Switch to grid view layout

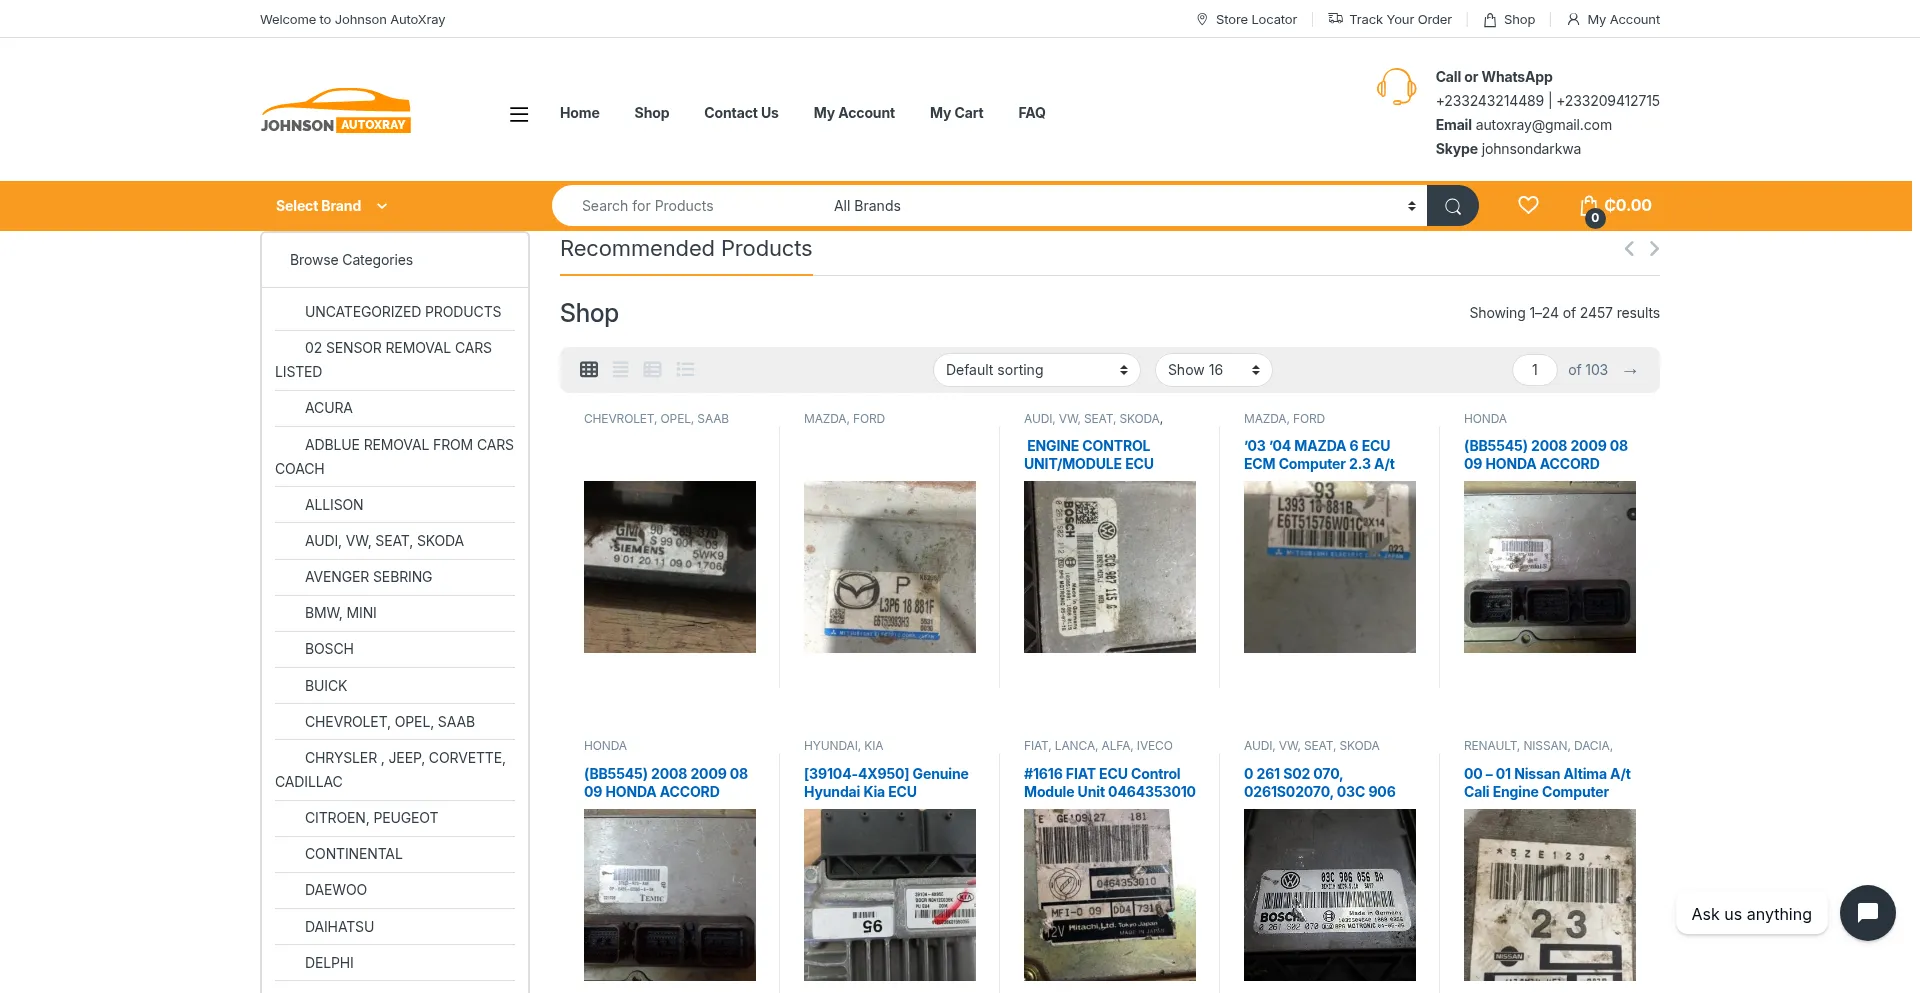589,370
